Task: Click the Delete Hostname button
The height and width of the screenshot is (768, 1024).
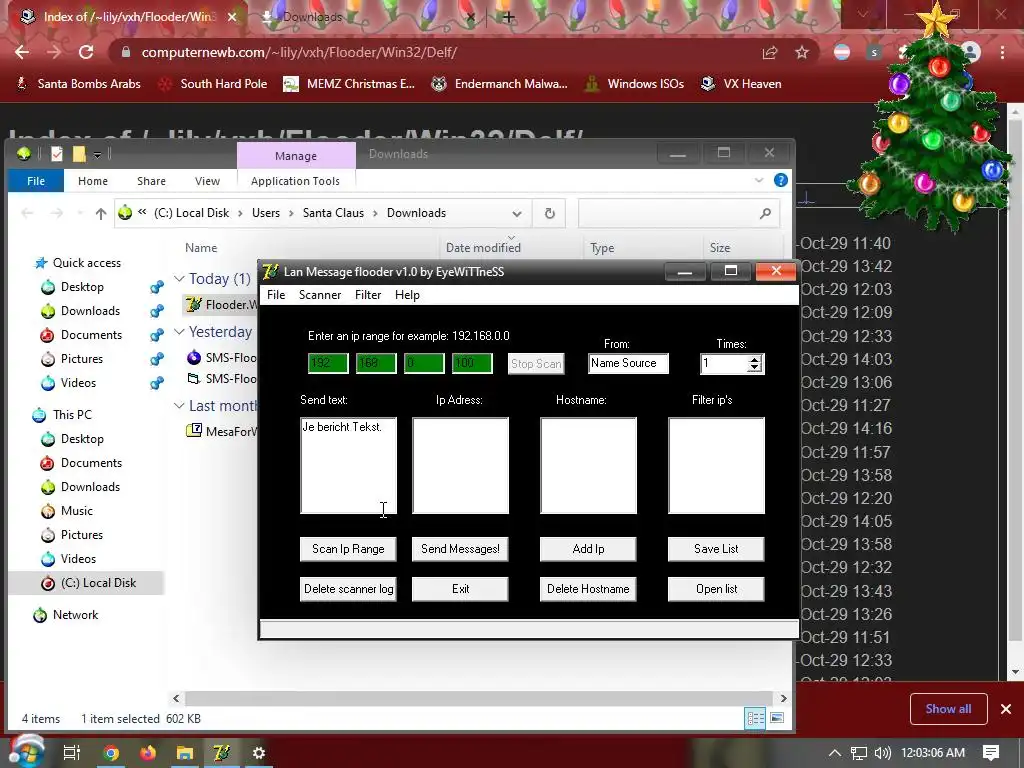Action: coord(588,589)
